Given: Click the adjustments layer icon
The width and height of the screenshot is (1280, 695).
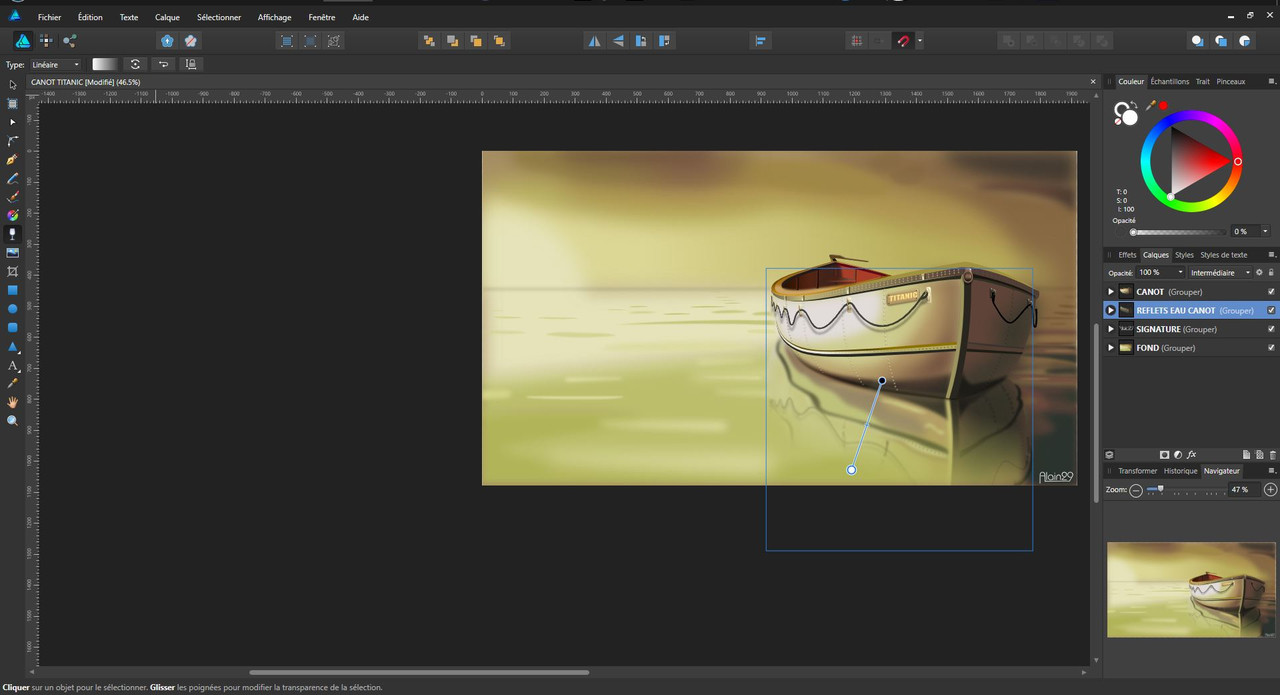Looking at the screenshot, I should point(1177,455).
